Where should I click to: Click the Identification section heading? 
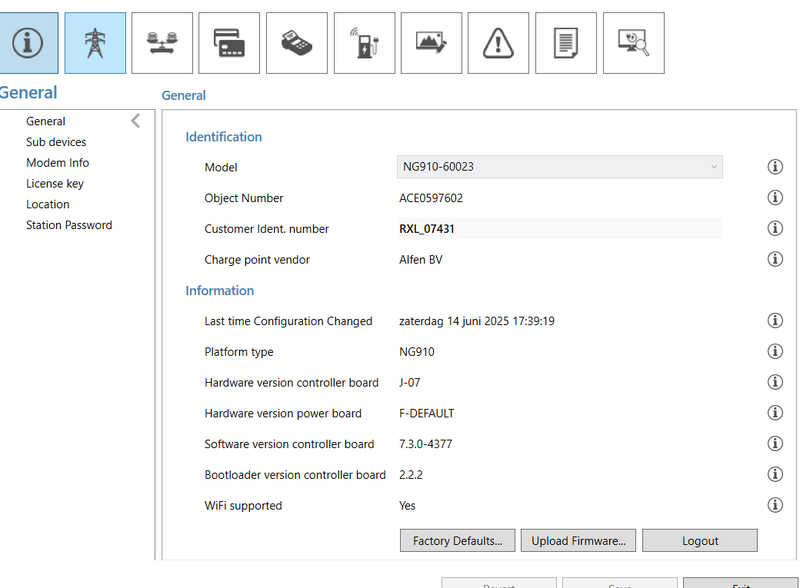point(223,137)
